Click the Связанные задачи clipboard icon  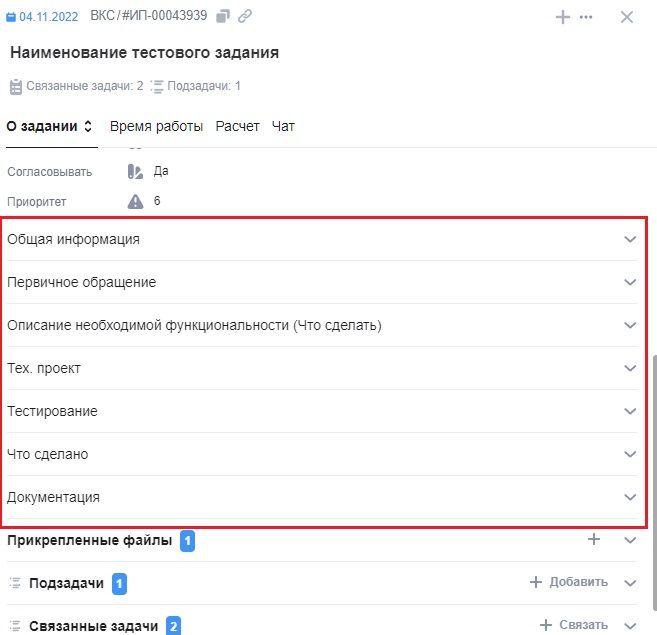16,86
